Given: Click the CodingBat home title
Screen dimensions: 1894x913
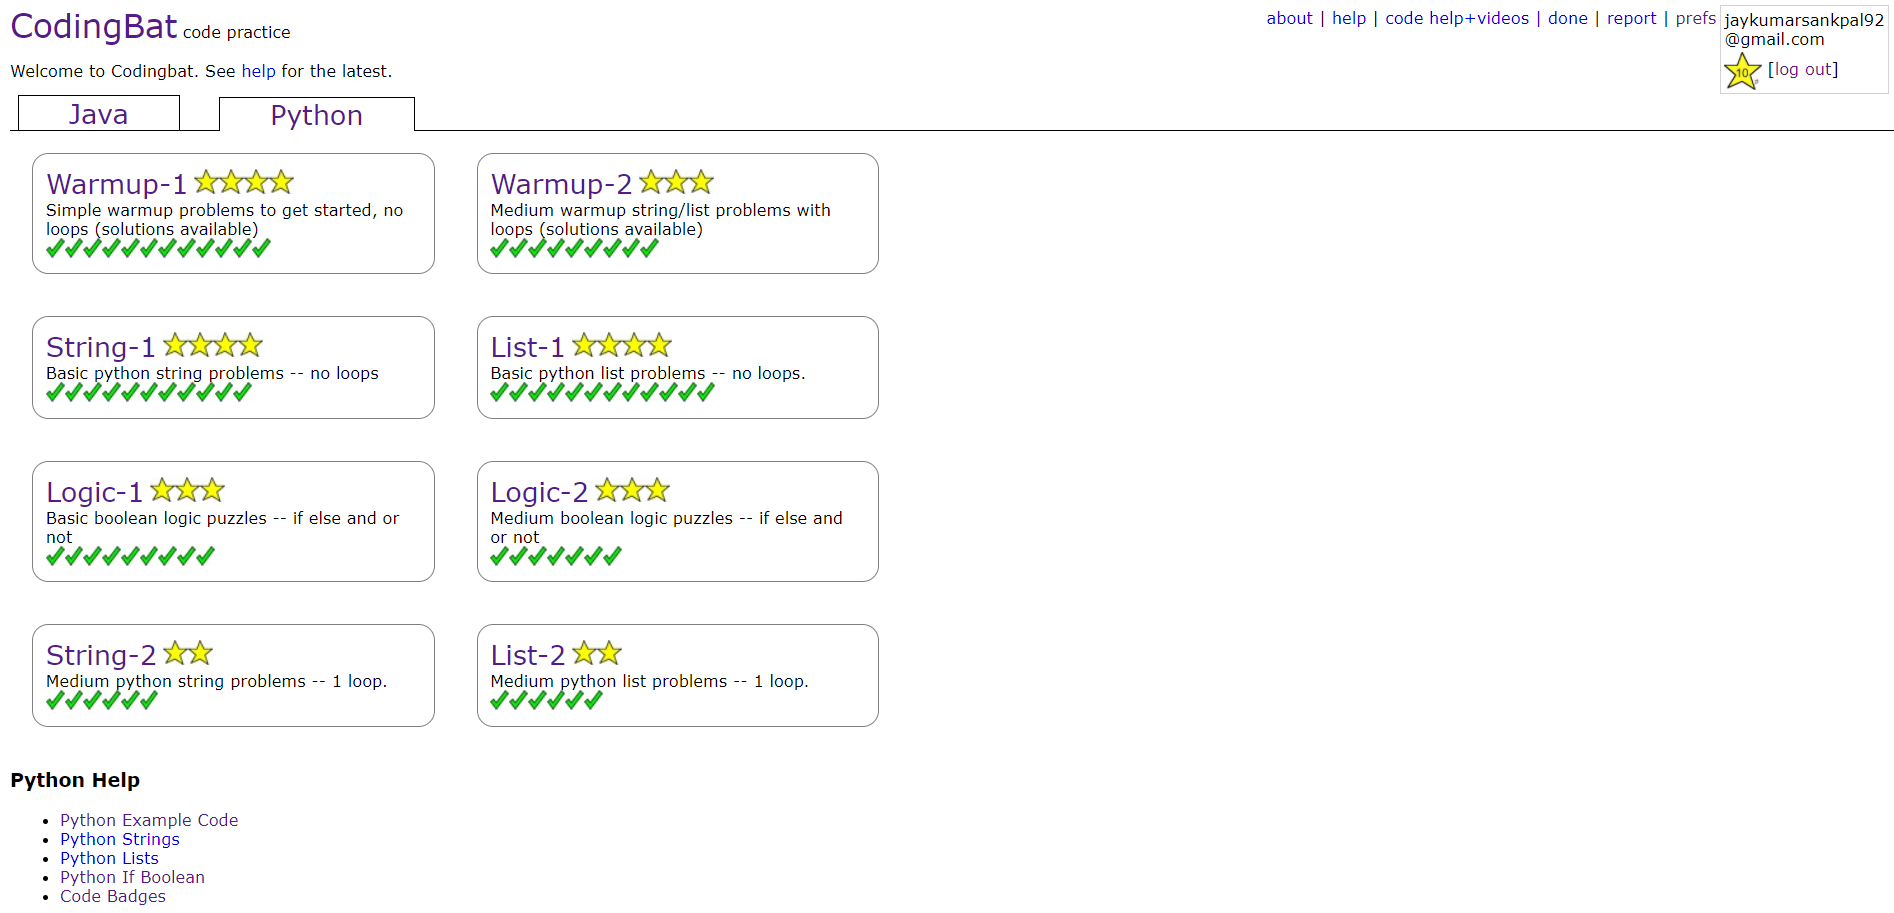Looking at the screenshot, I should pos(94,26).
